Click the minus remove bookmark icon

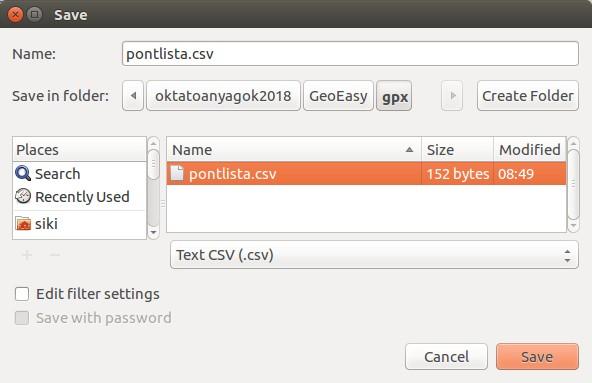[x=55, y=255]
